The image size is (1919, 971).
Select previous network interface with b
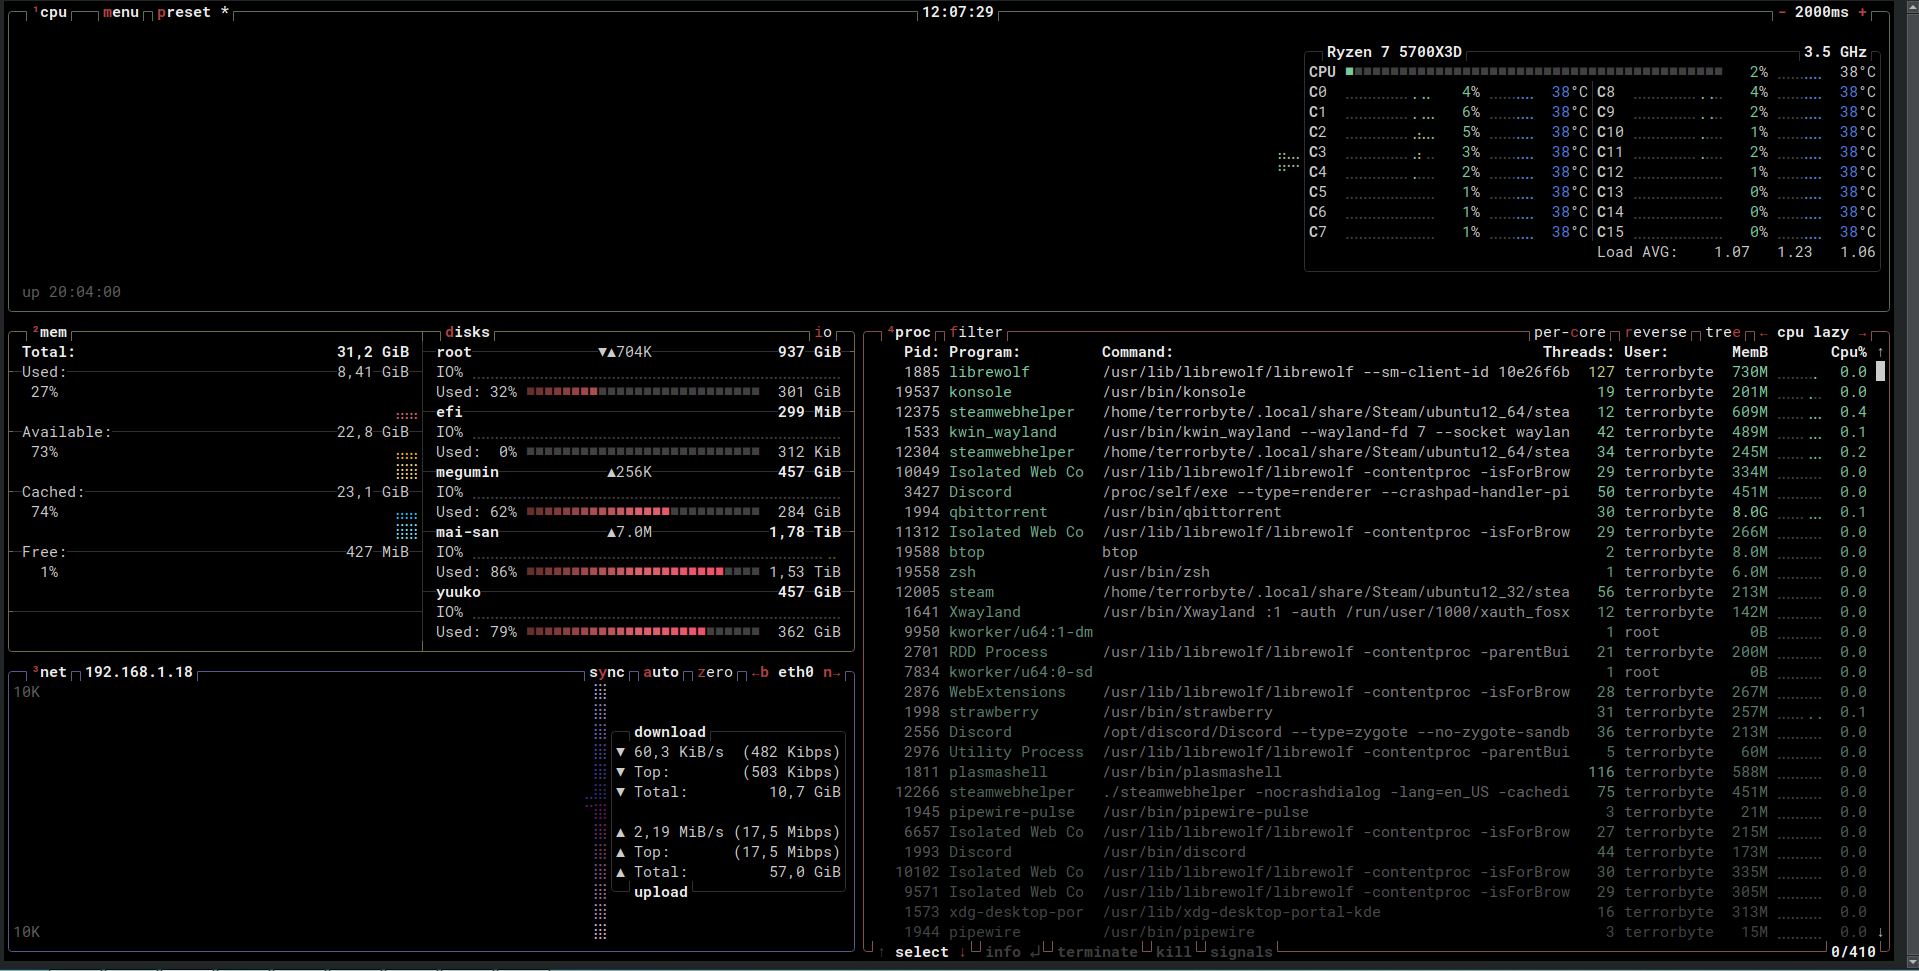click(x=760, y=672)
